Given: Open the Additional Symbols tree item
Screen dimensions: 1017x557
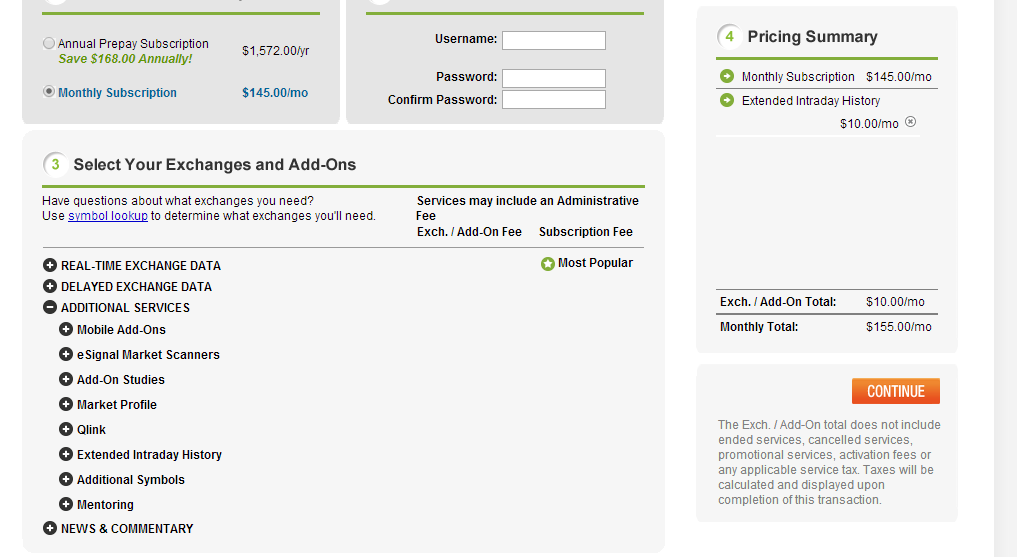Looking at the screenshot, I should coord(130,480).
